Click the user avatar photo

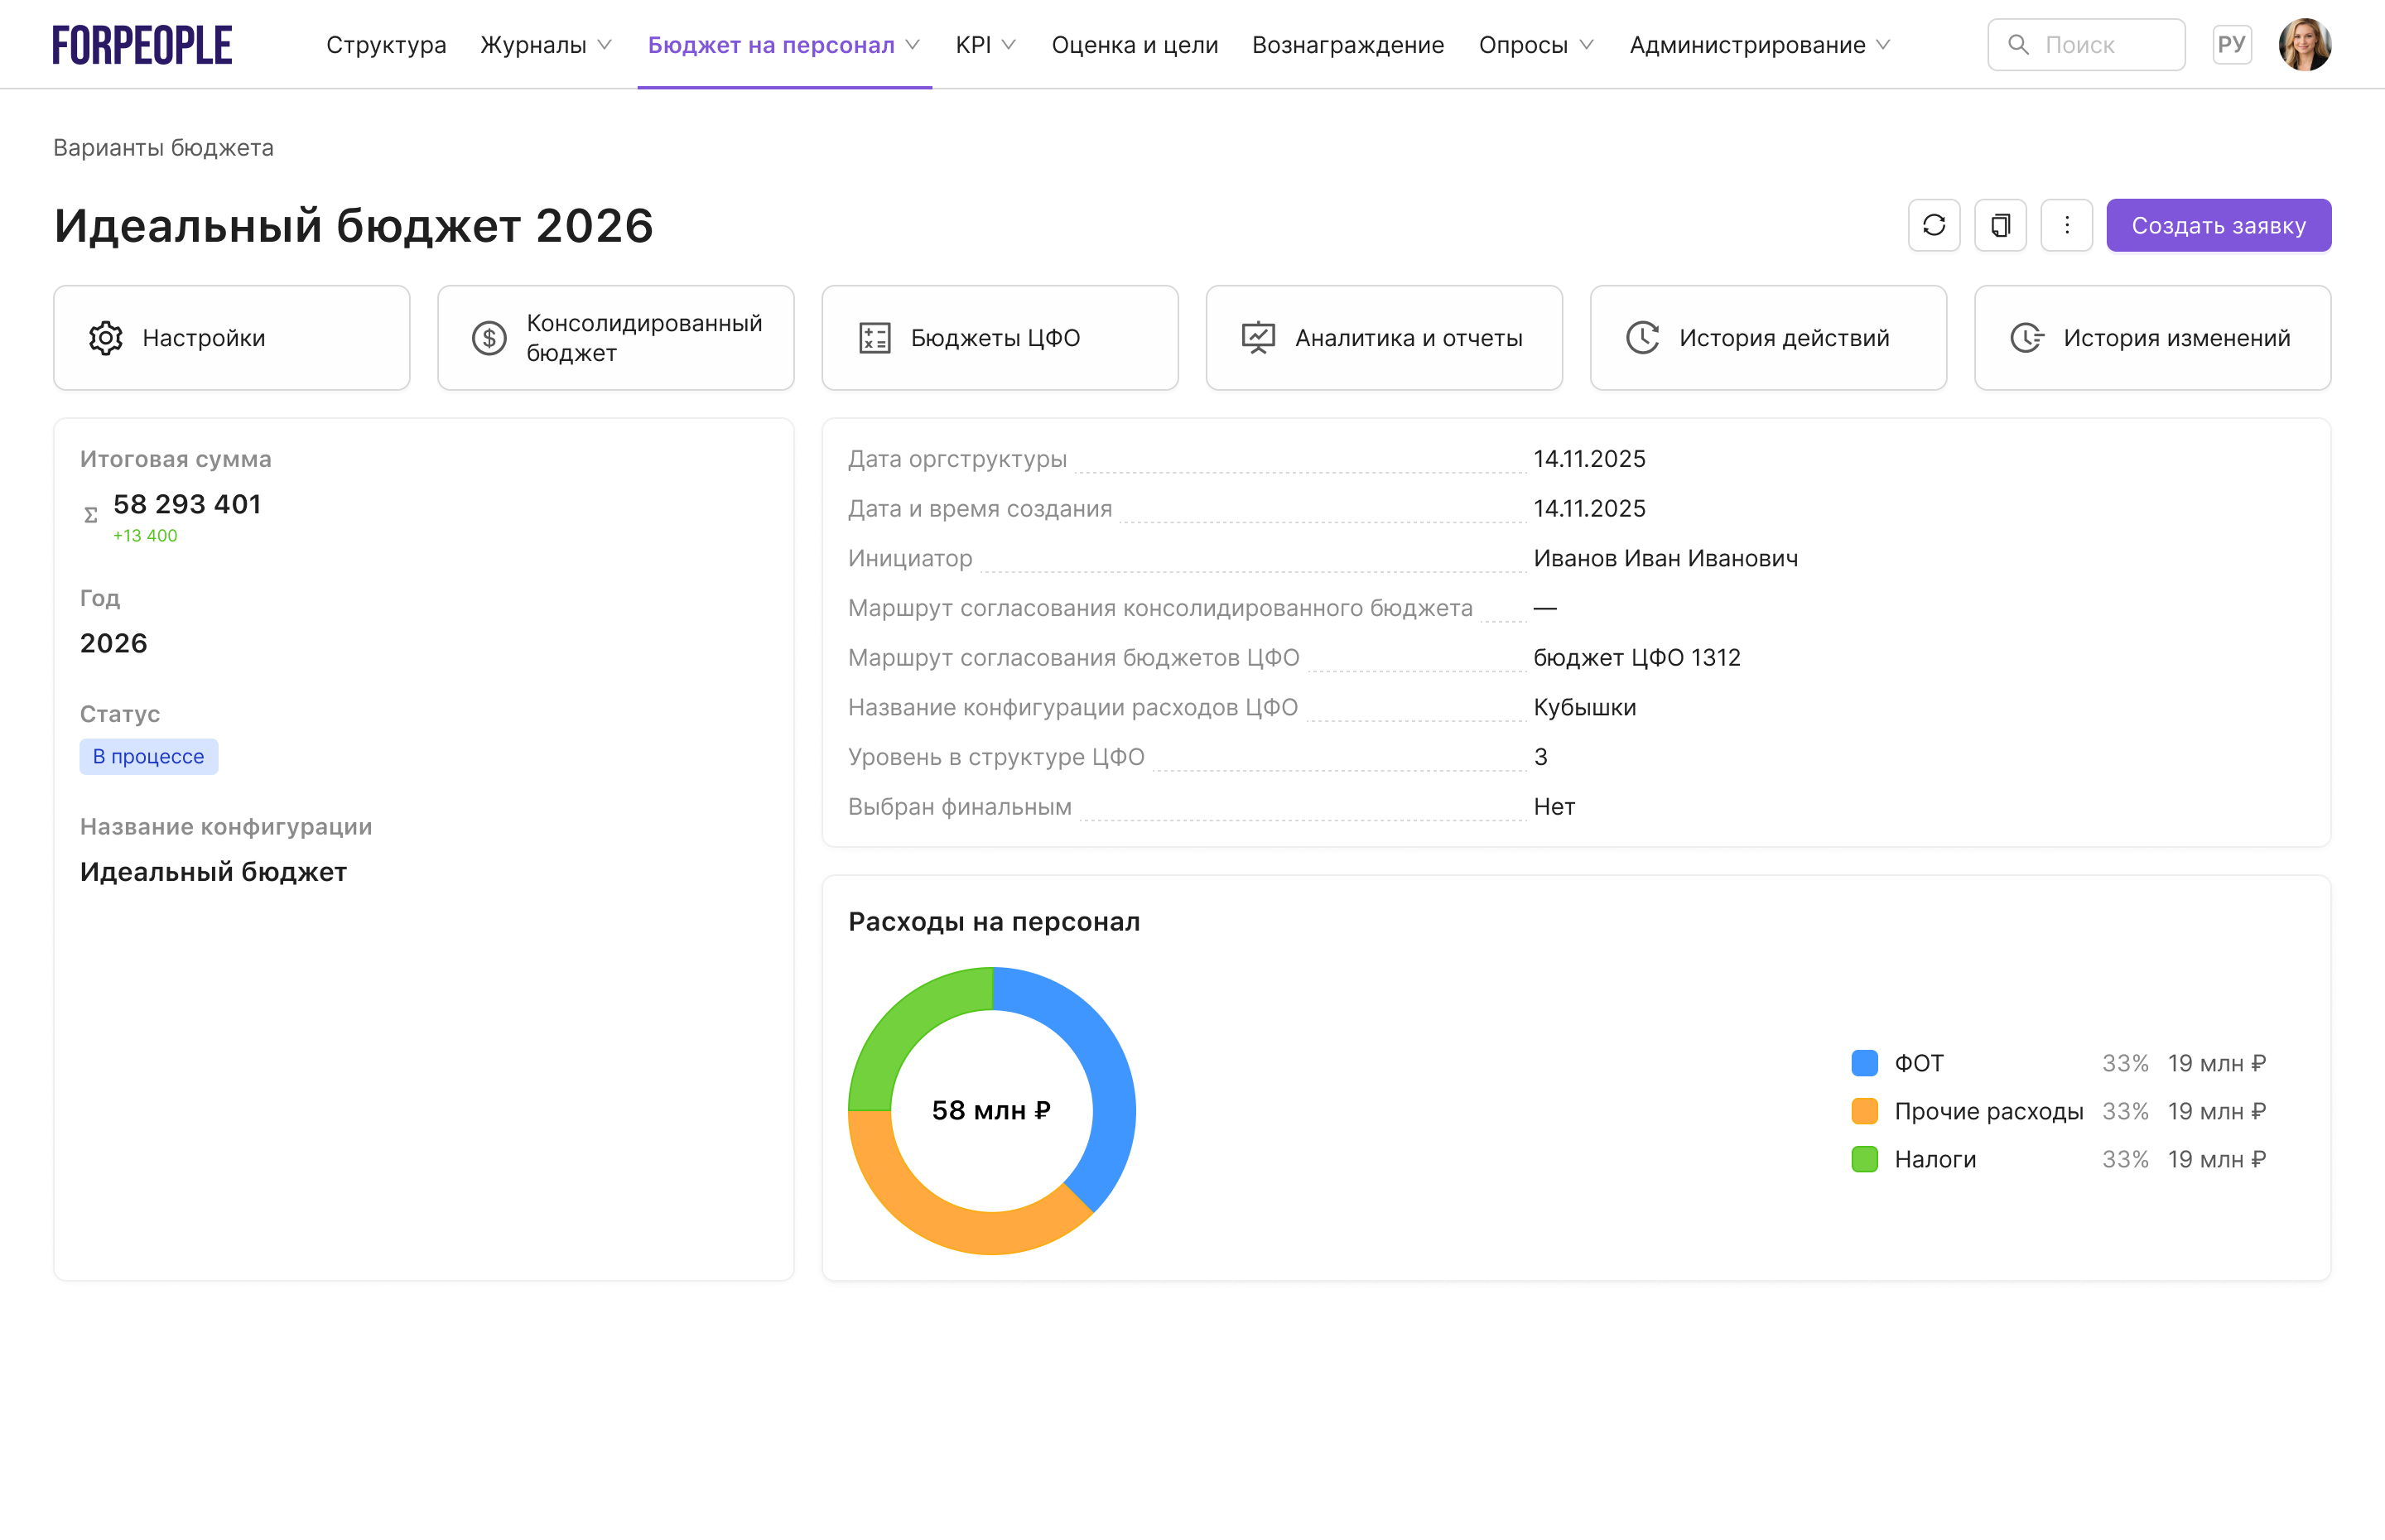(x=2304, y=45)
